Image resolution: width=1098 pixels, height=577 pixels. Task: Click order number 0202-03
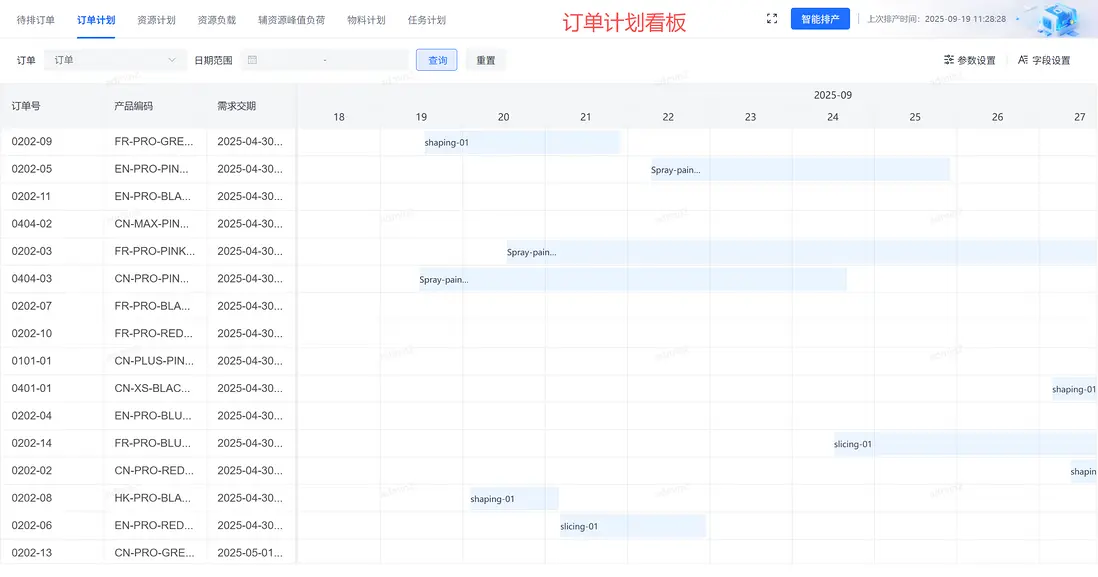click(32, 251)
